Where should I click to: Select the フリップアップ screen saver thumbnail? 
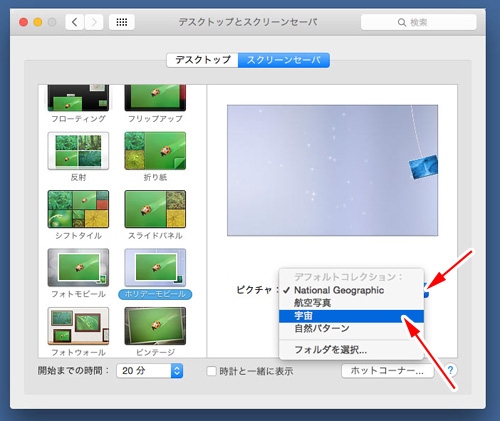pyautogui.click(x=155, y=98)
